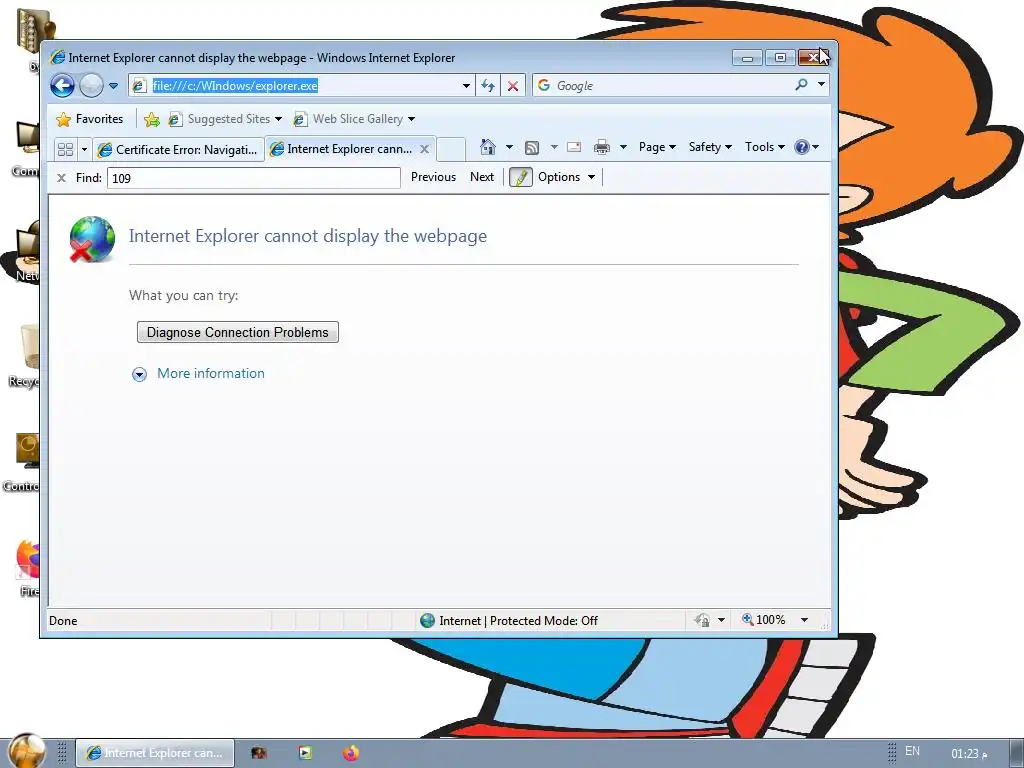Click the Back navigation arrow button
Screen dimensions: 1024x768
coord(63,86)
